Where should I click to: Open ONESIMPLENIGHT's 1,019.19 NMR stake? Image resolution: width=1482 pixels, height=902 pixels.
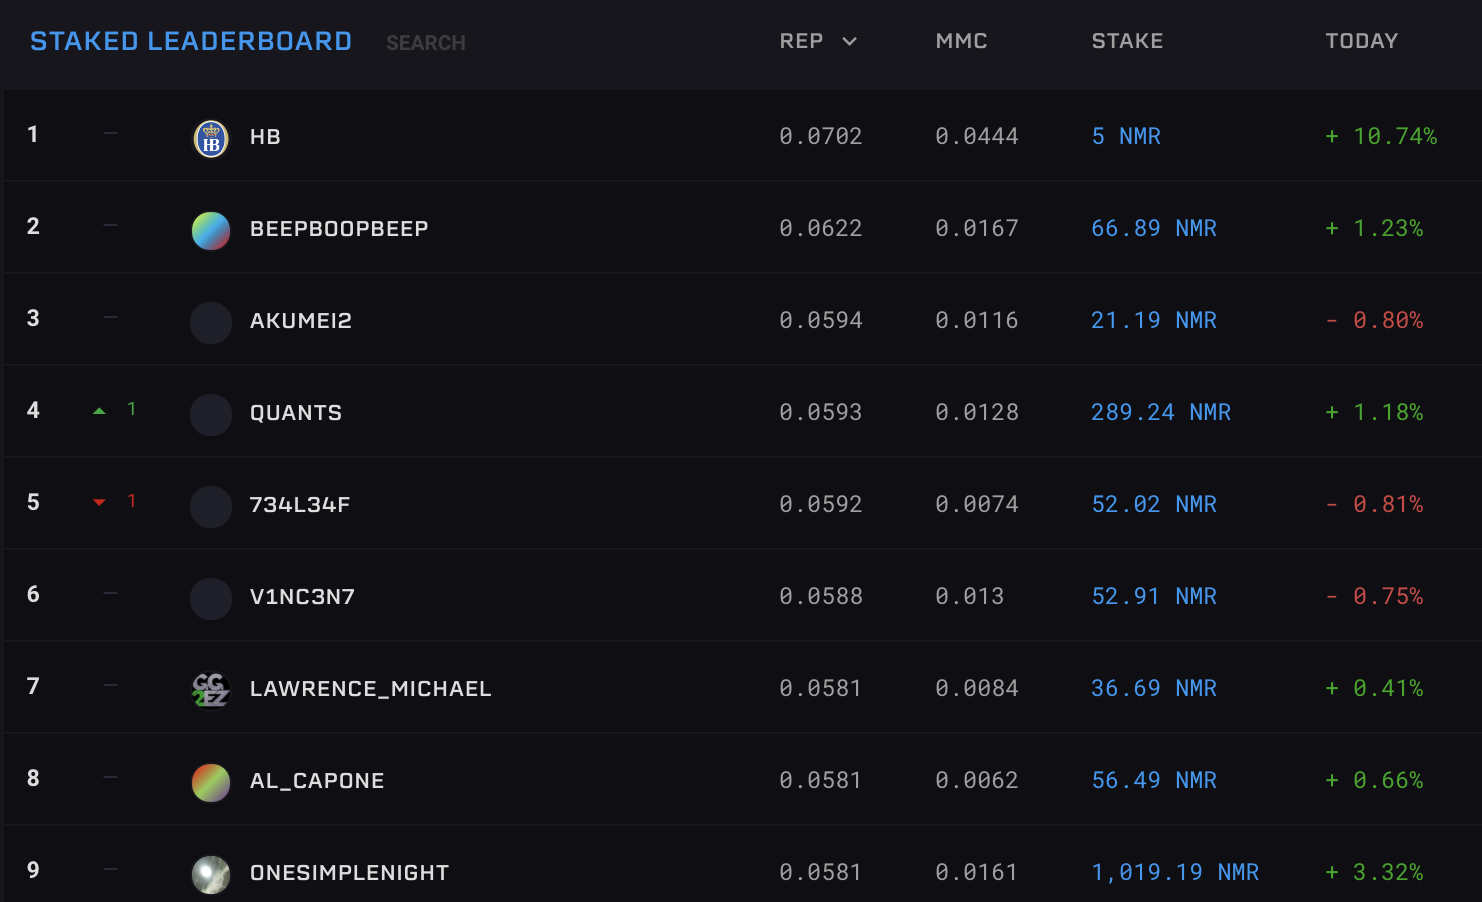[x=1174, y=872]
